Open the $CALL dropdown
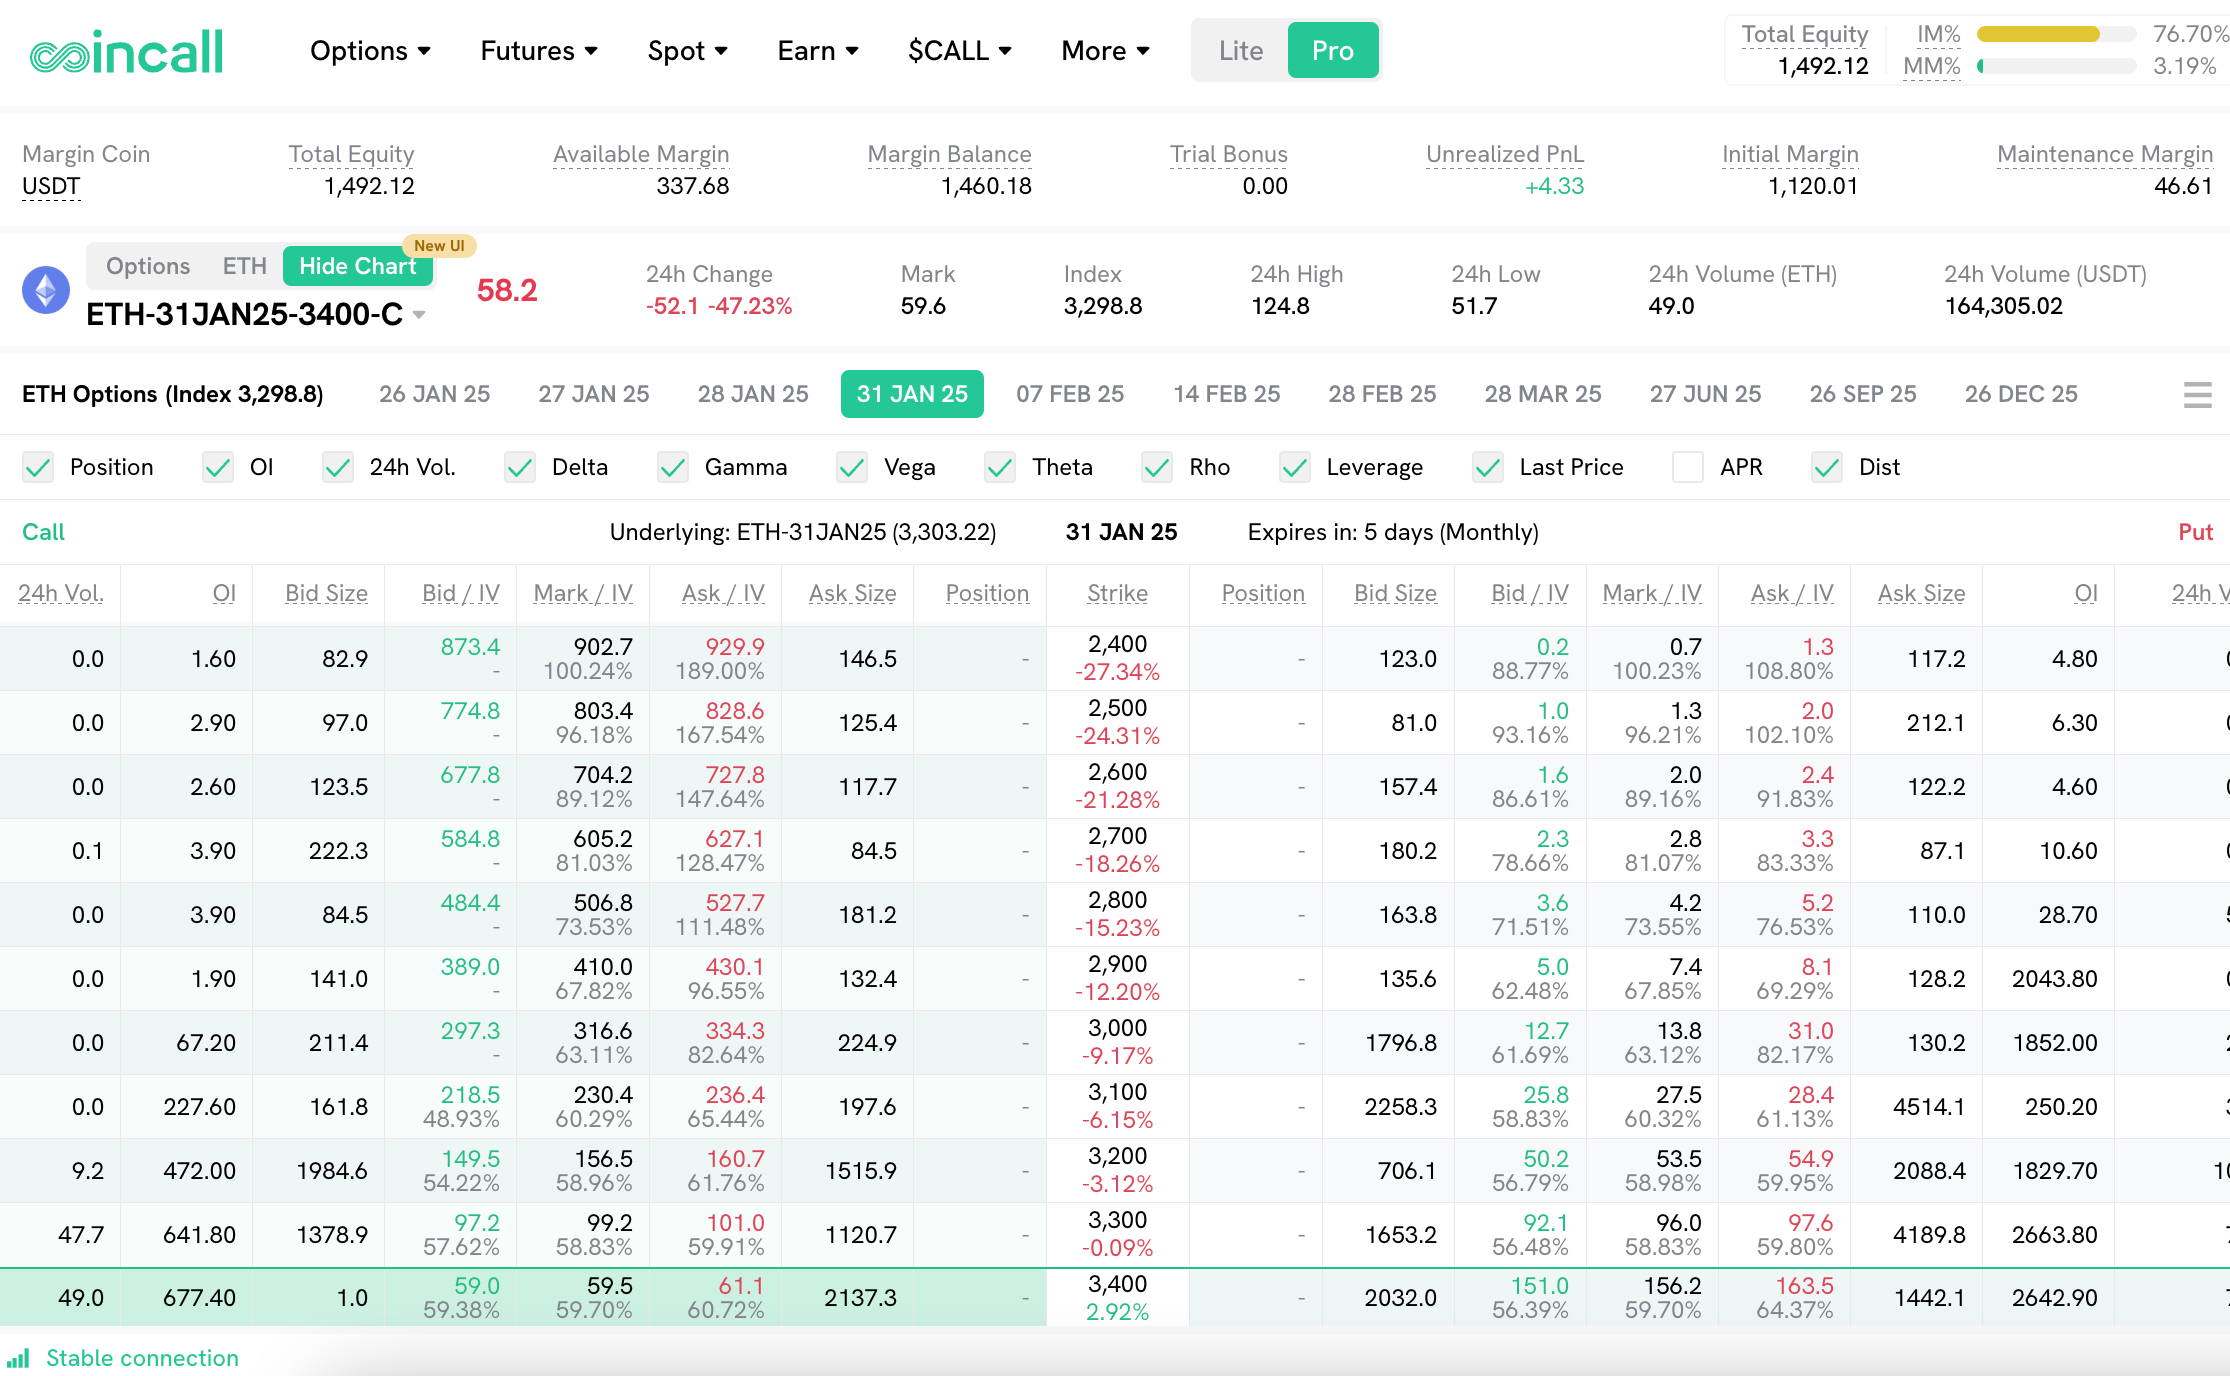 [958, 50]
